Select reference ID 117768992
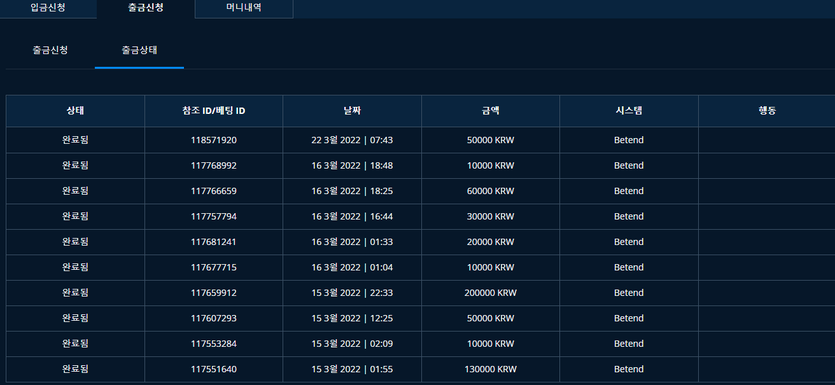835x385 pixels. click(x=214, y=166)
